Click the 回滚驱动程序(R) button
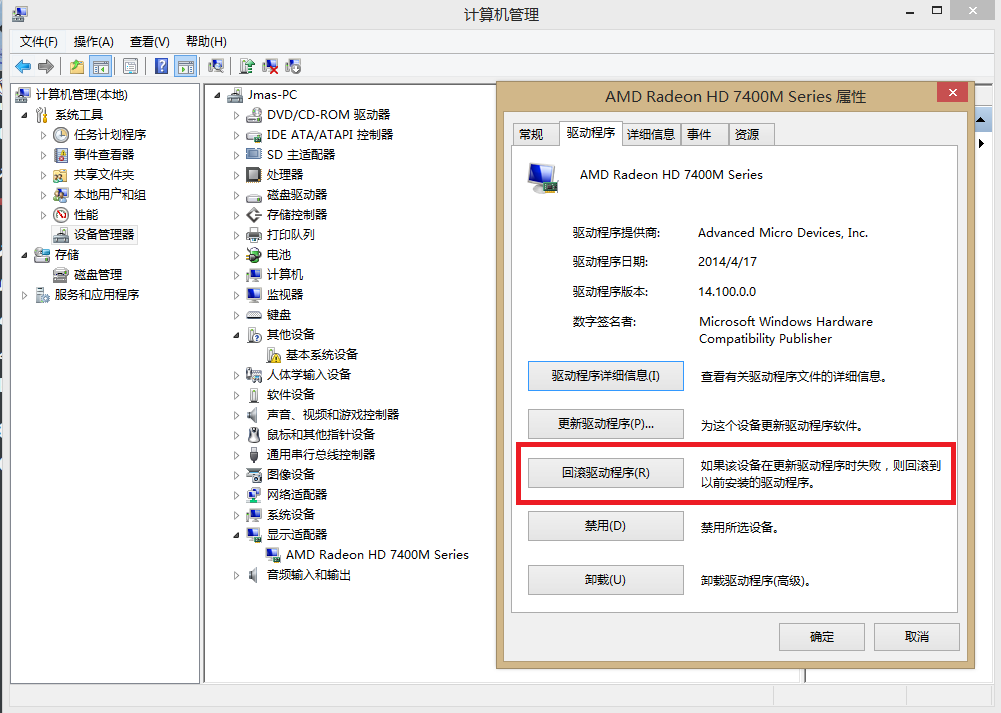This screenshot has width=1001, height=713. point(605,473)
